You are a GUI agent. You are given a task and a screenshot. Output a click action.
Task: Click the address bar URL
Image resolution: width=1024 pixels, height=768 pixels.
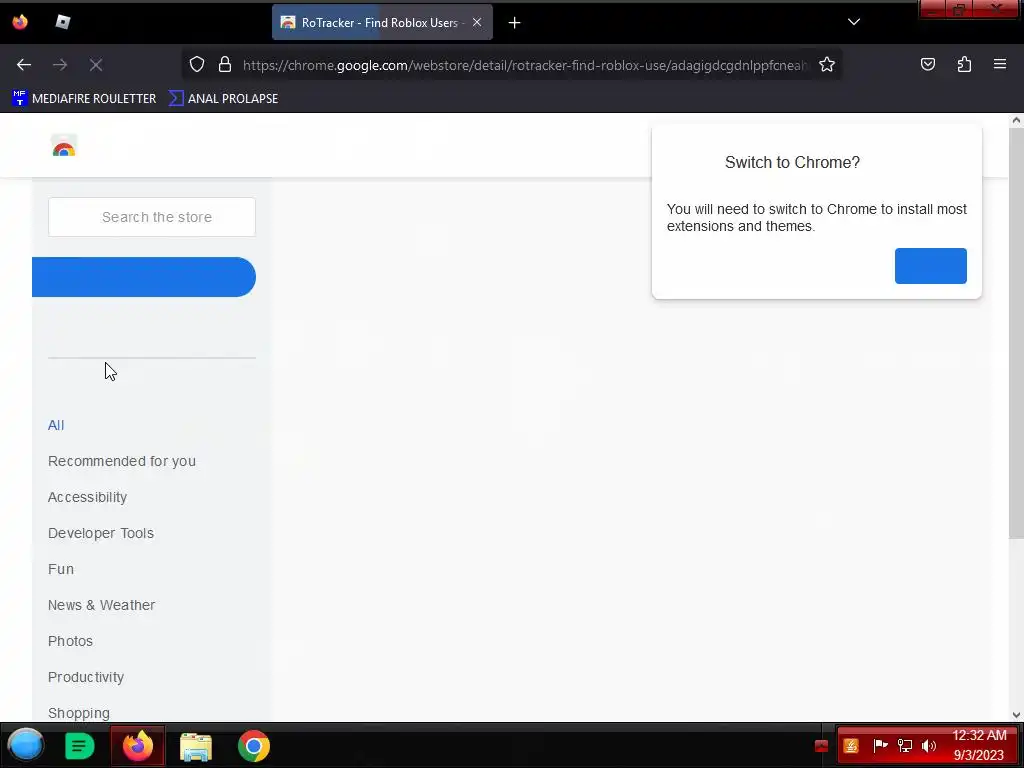[524, 65]
